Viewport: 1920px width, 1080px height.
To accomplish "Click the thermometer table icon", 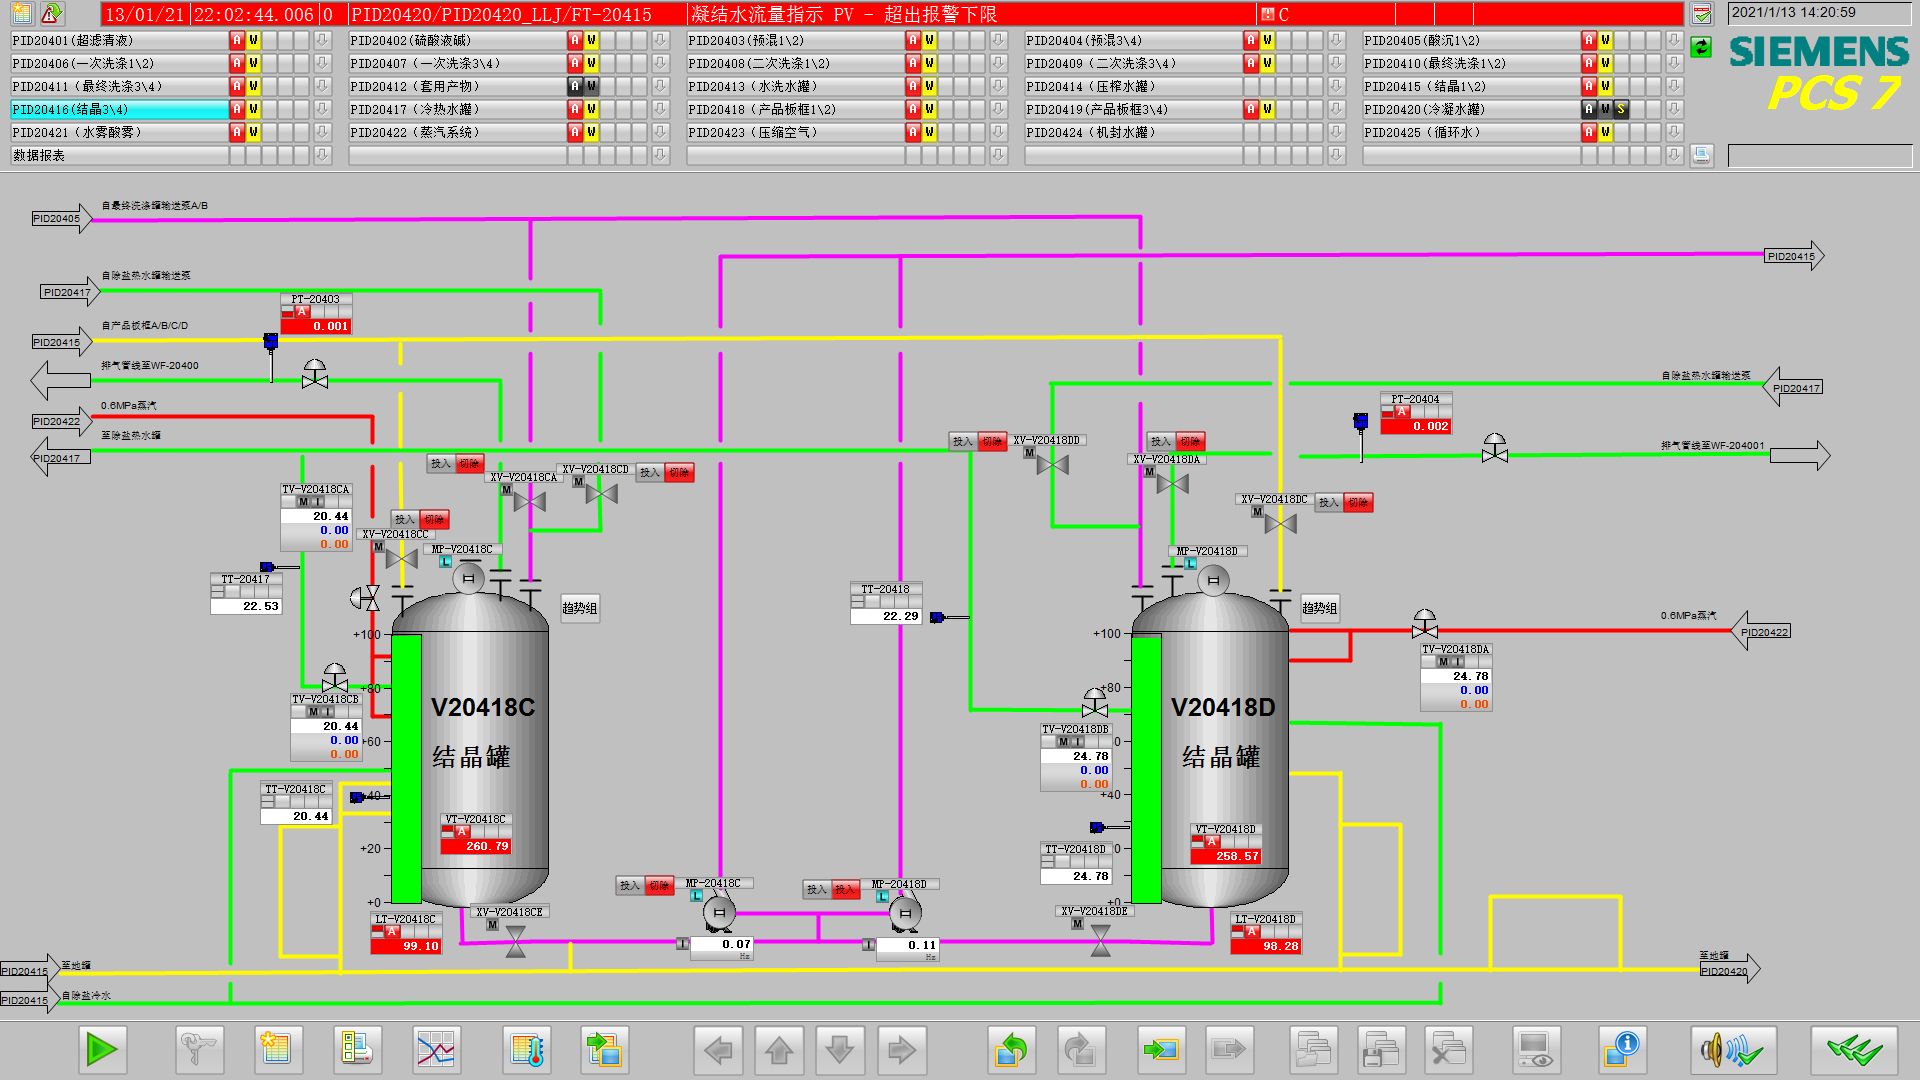I will click(527, 1050).
